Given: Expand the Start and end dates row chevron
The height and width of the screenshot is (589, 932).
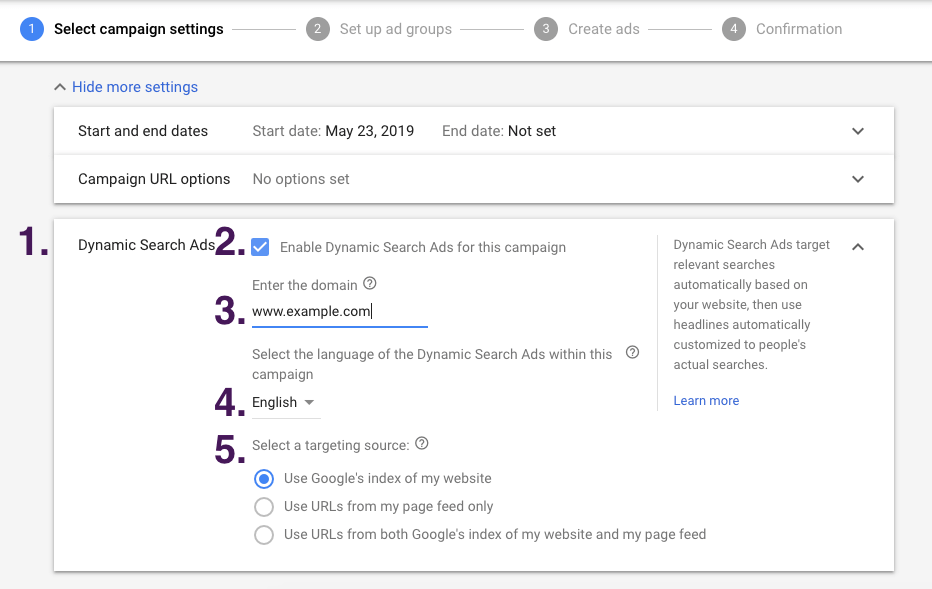Looking at the screenshot, I should [858, 131].
